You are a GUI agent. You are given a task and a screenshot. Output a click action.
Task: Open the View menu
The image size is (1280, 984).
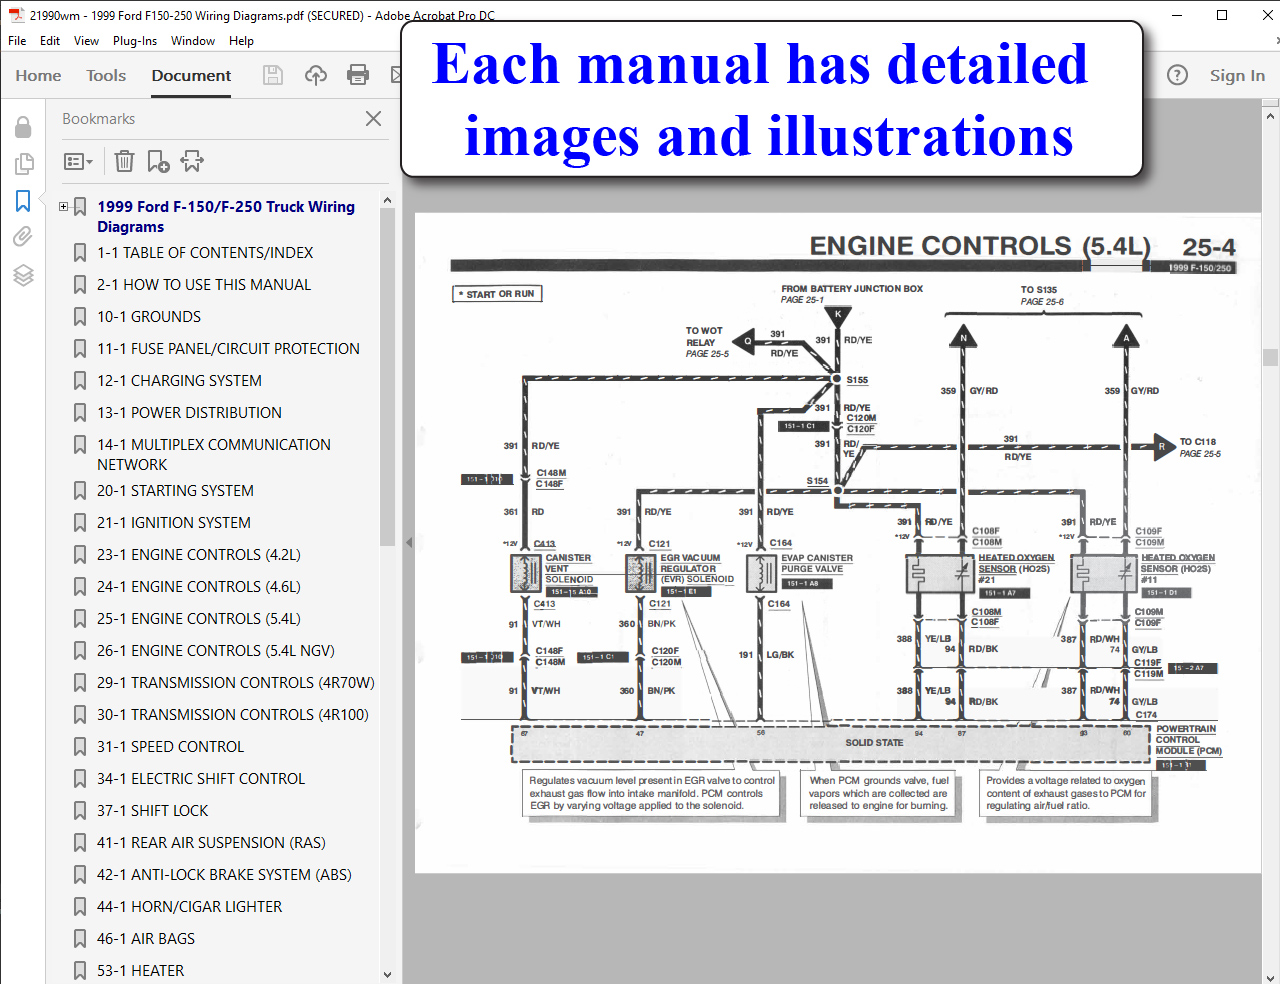(x=86, y=41)
